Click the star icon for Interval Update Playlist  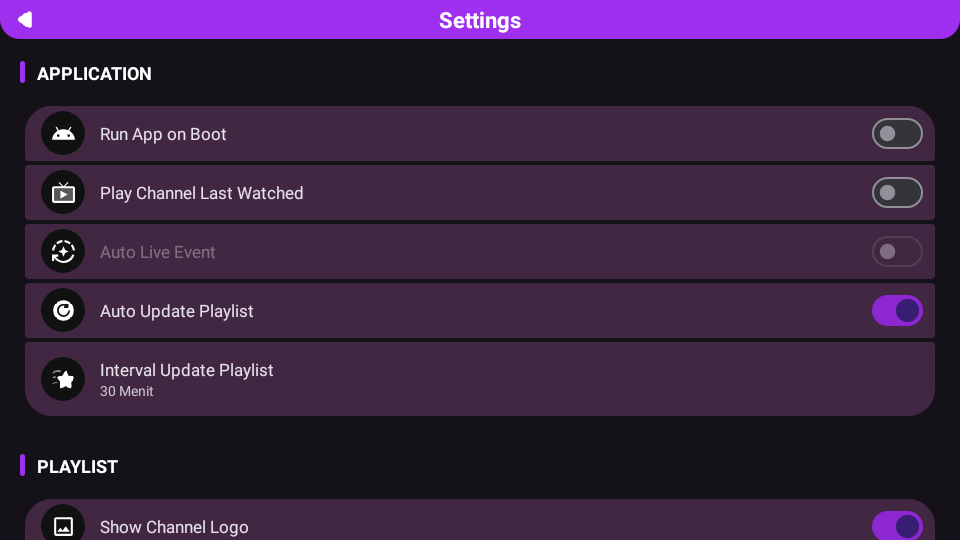click(63, 379)
